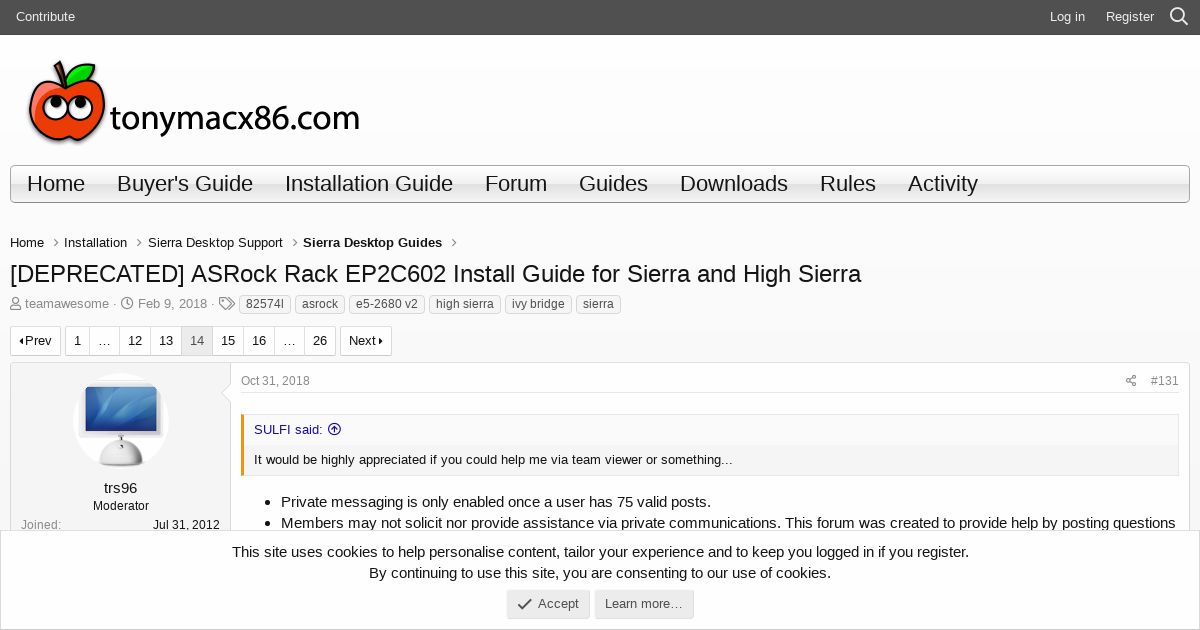Viewport: 1200px width, 630px height.
Task: Go to page 13
Action: 166,341
